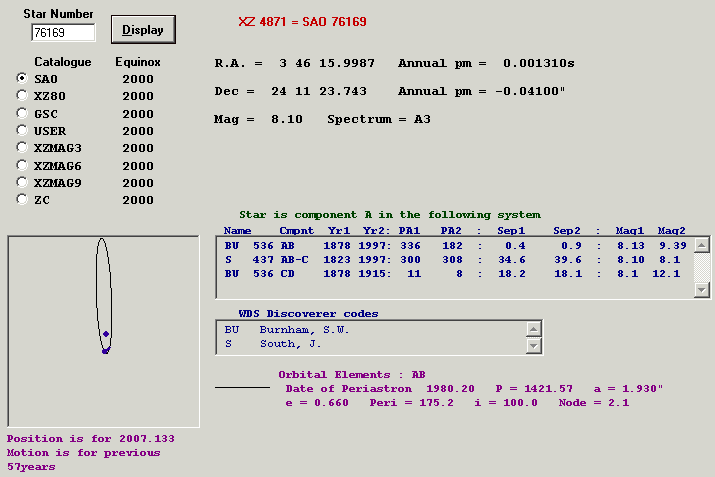Click the Catalogue column label
This screenshot has height=477, width=715.
(x=63, y=62)
